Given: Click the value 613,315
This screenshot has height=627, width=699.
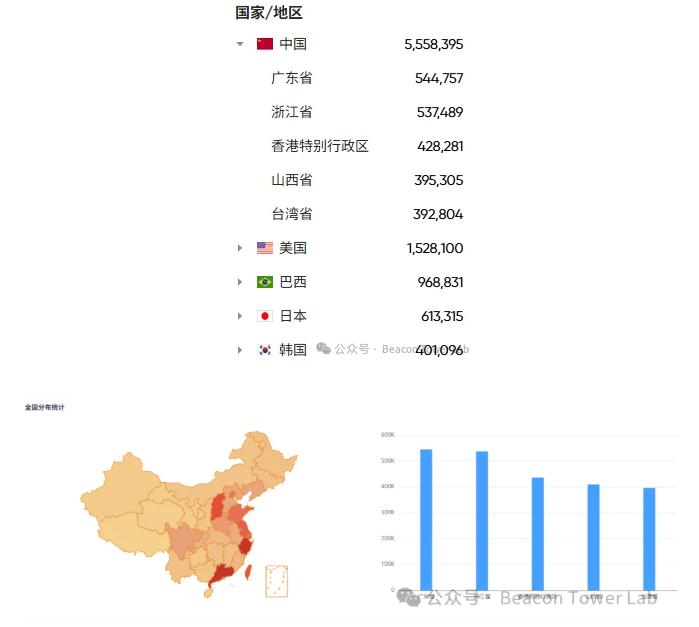Looking at the screenshot, I should click(x=442, y=316).
